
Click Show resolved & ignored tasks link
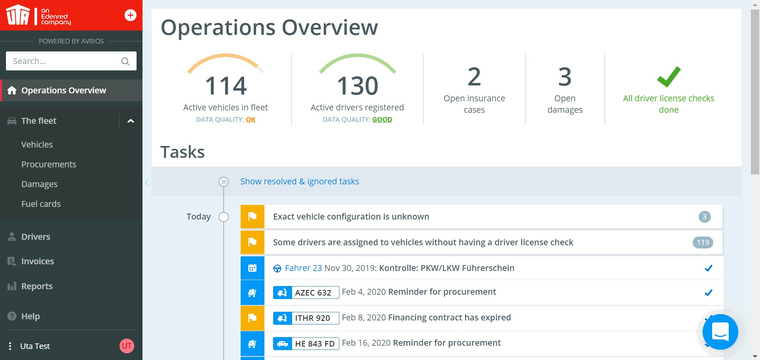pos(300,181)
